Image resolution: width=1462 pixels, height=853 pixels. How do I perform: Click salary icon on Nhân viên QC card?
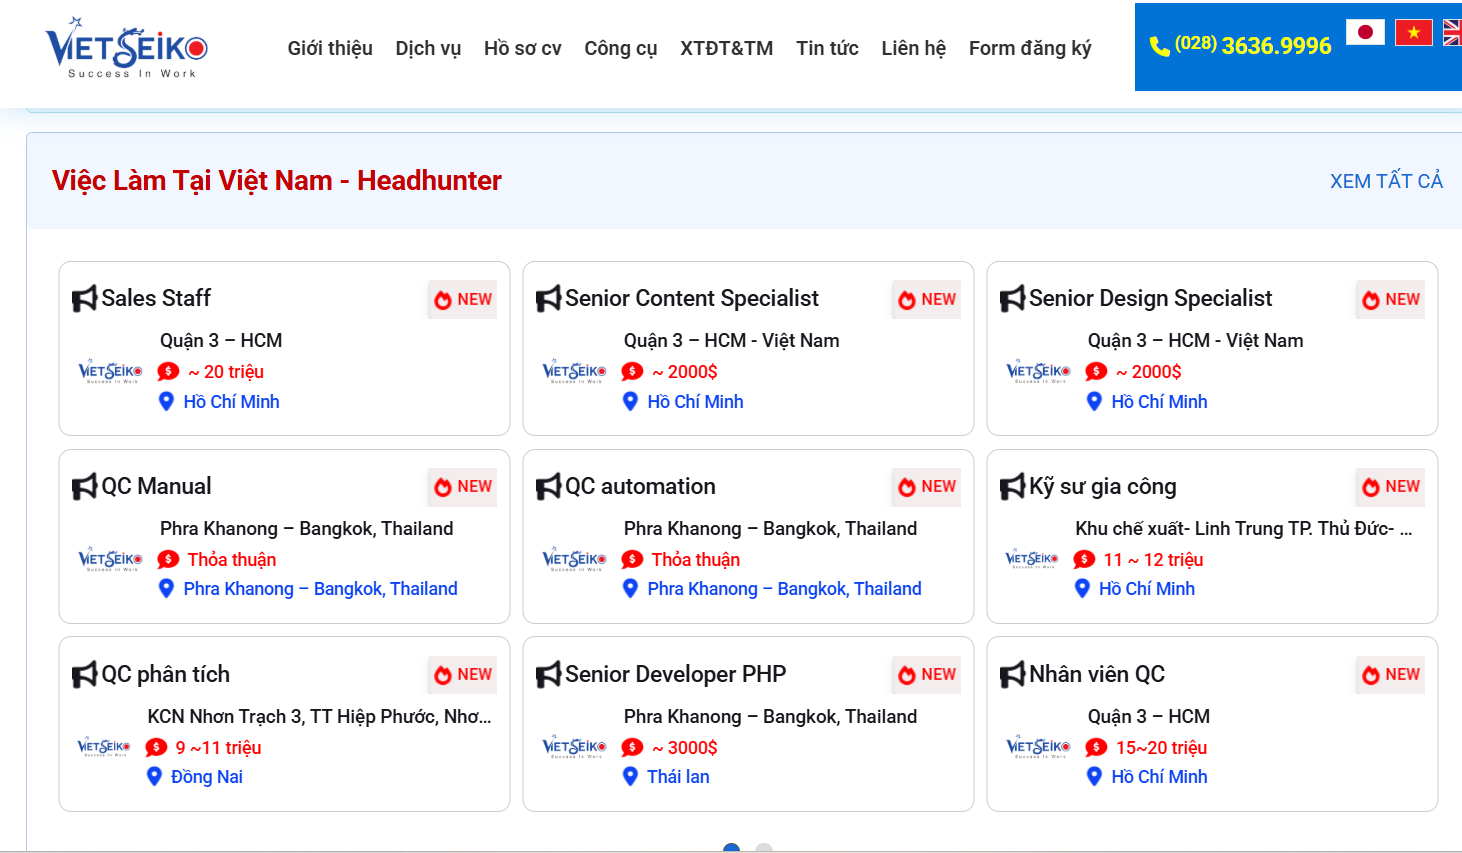pos(1096,747)
